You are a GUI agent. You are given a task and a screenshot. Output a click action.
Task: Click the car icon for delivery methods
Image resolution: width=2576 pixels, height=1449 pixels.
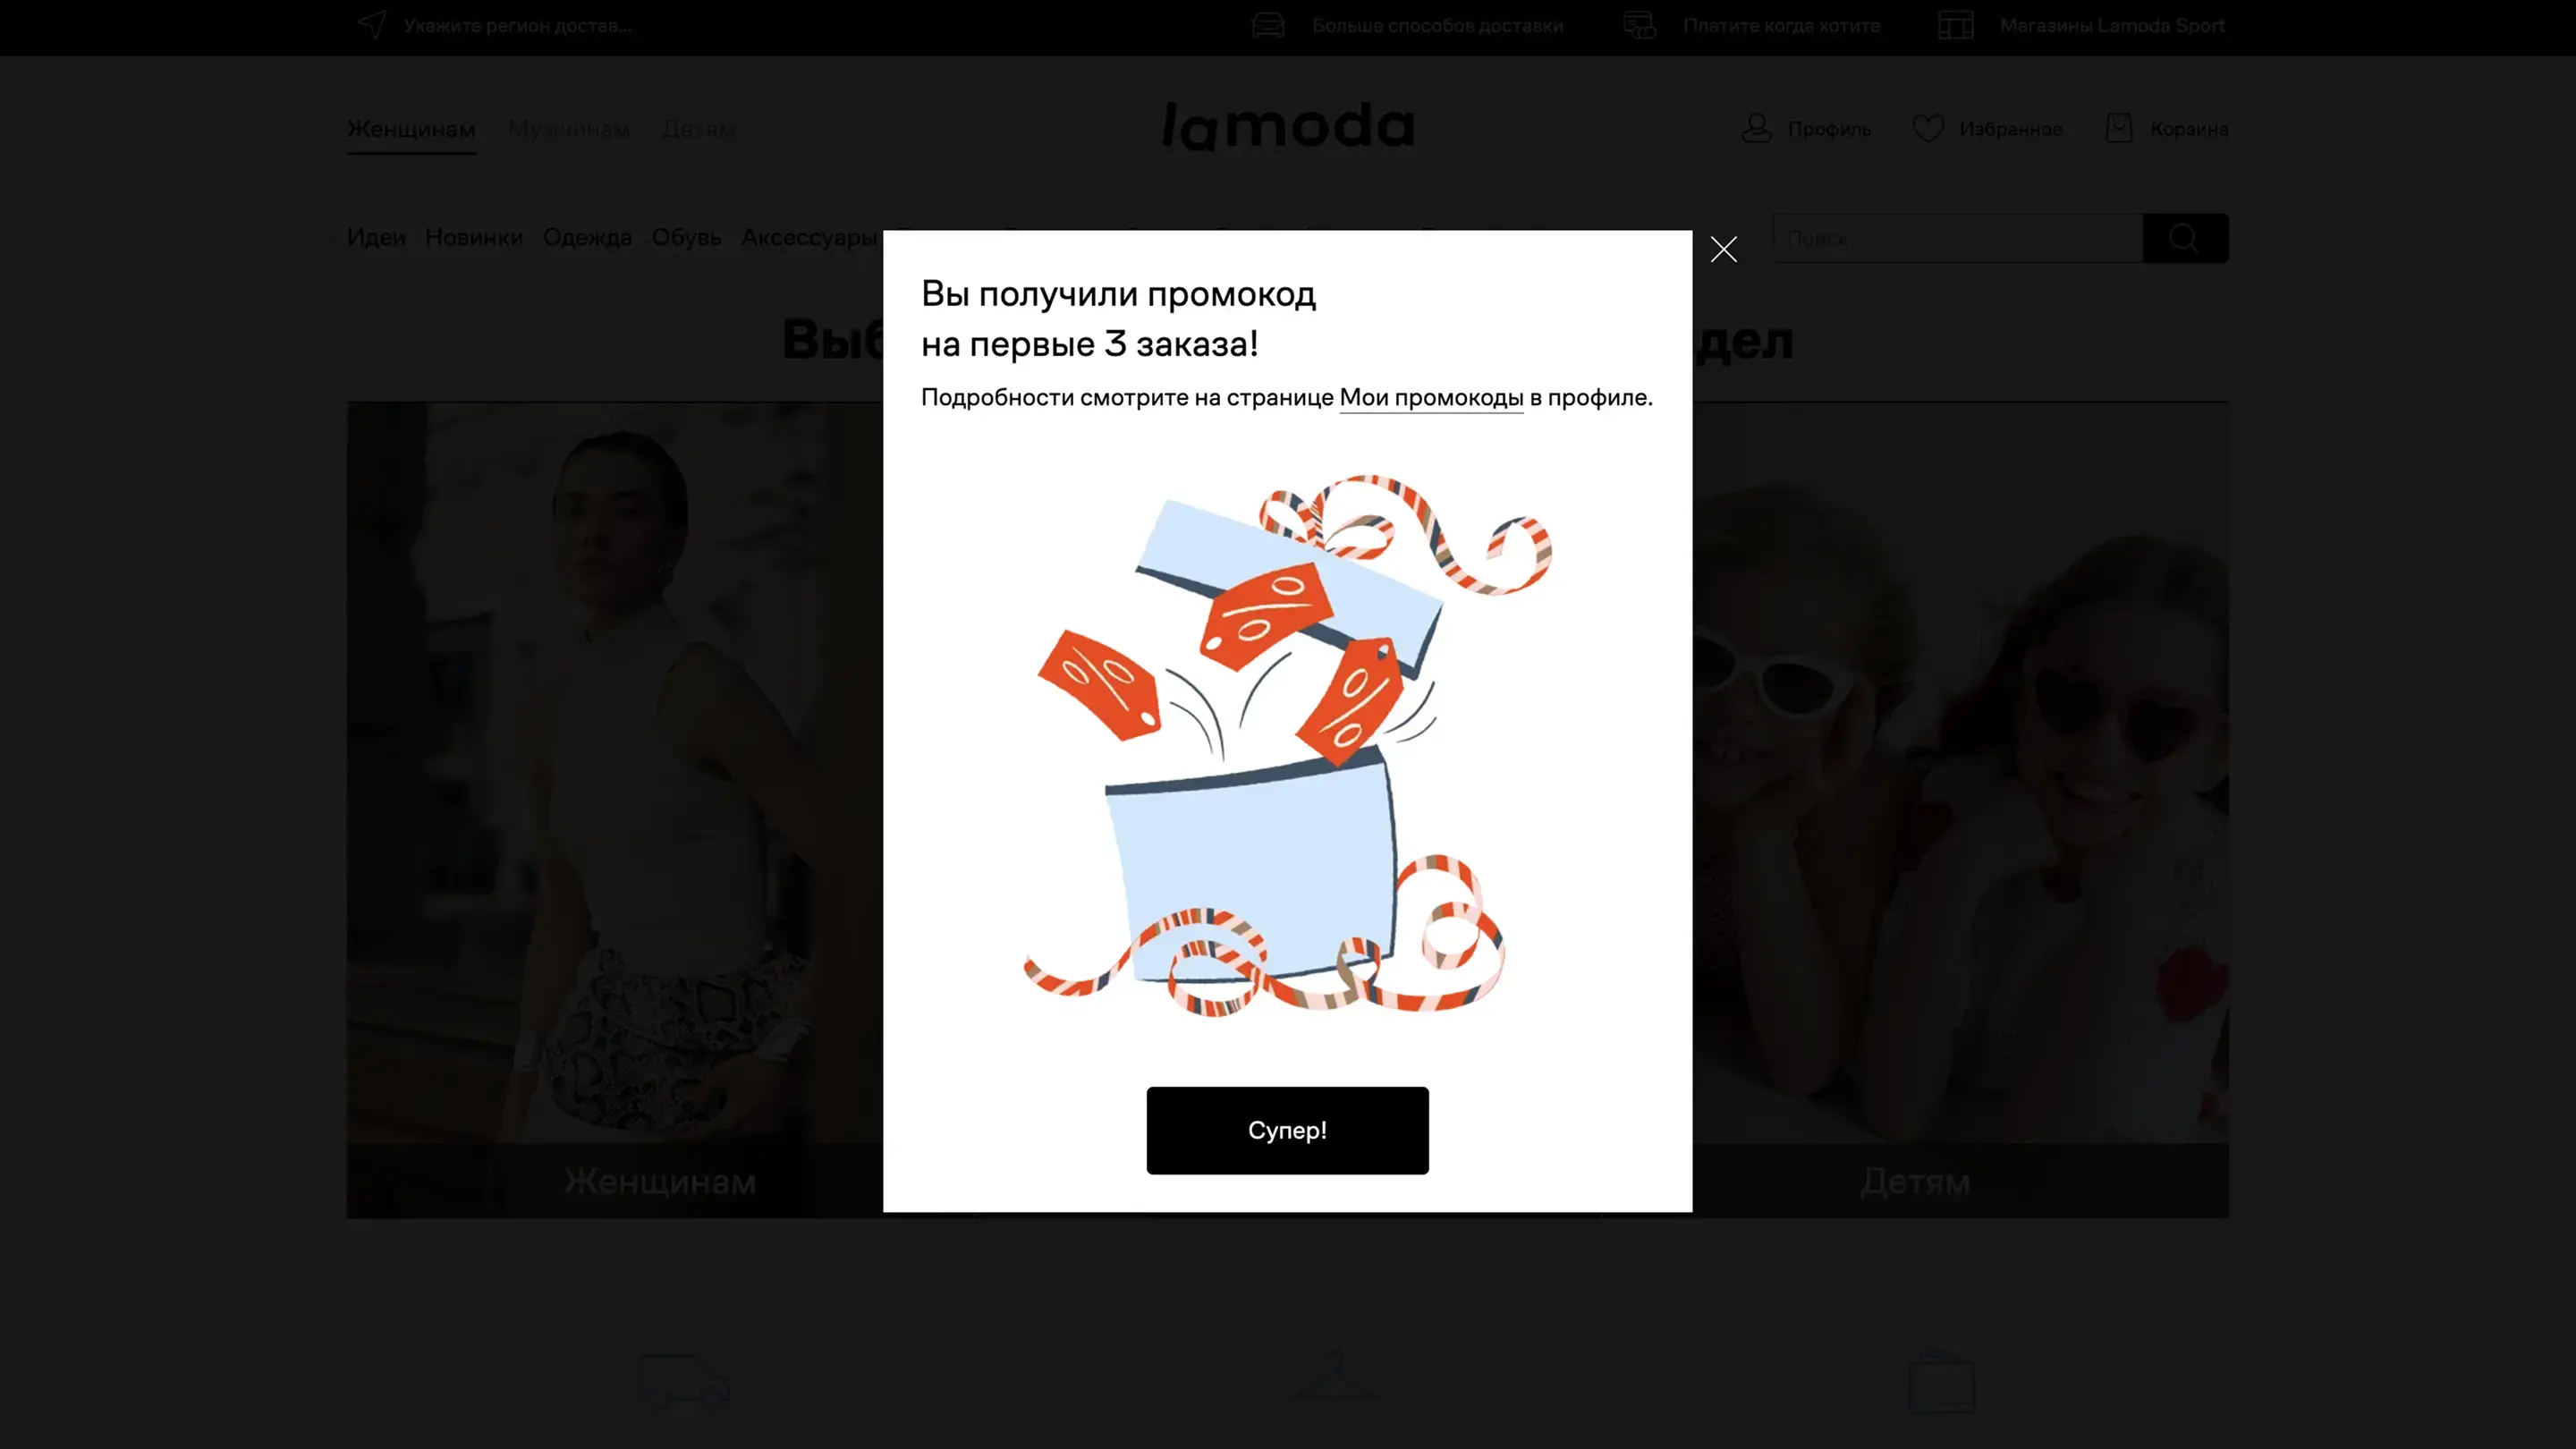coord(1267,25)
